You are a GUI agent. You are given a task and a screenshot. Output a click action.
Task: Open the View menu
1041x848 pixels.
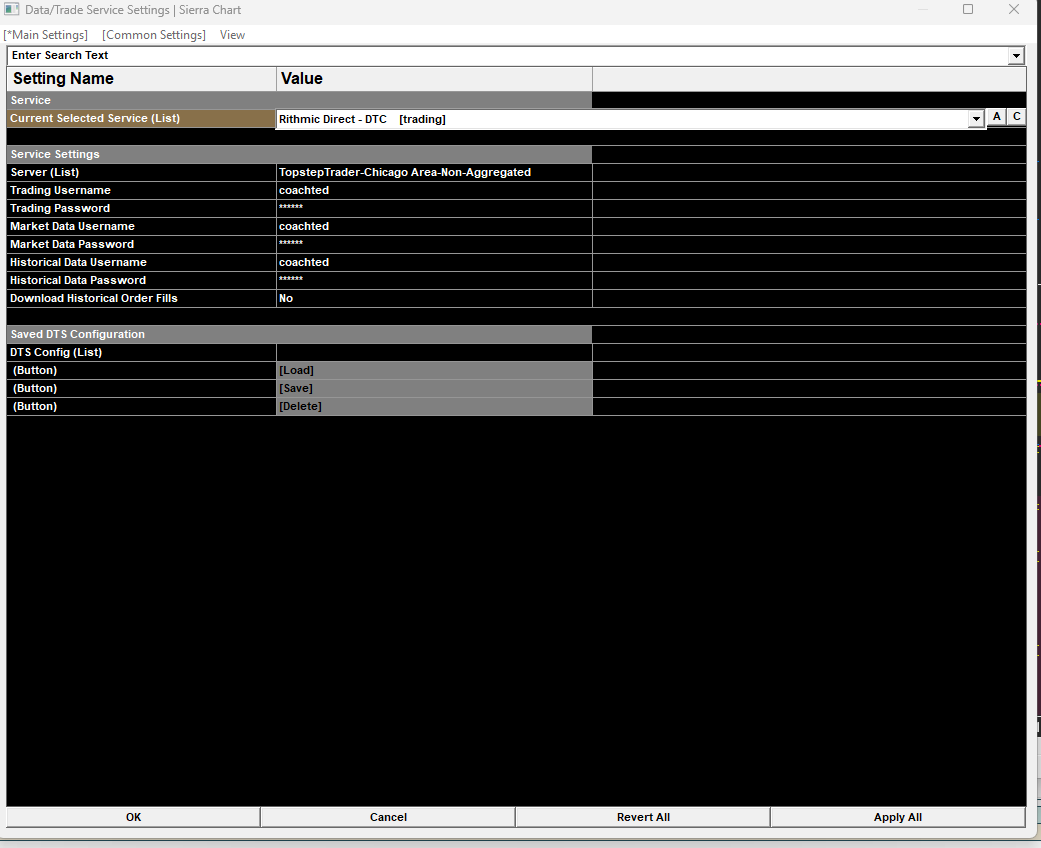coord(232,35)
